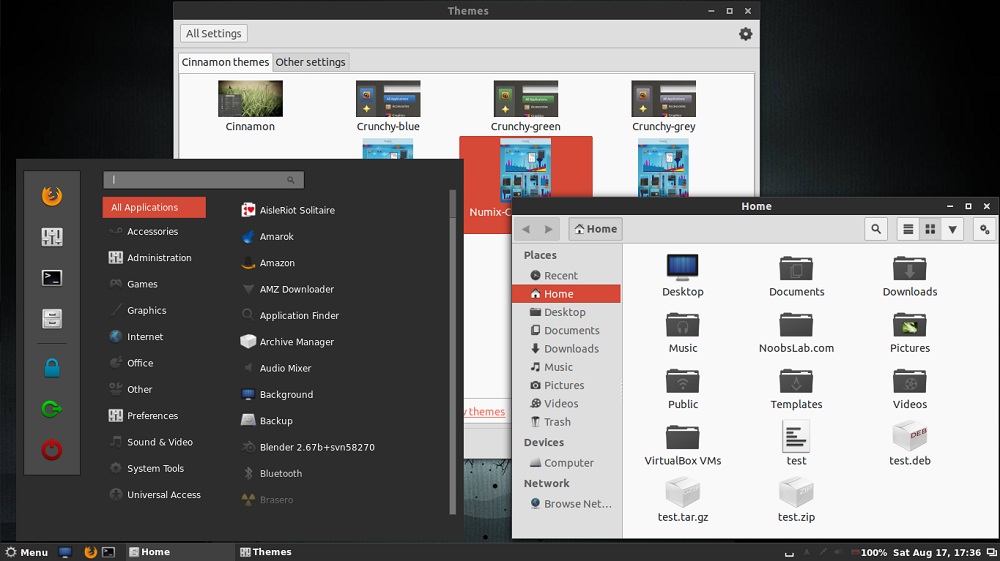Click settings gear in Themes window
Viewport: 1000px width, 561px height.
pos(745,34)
